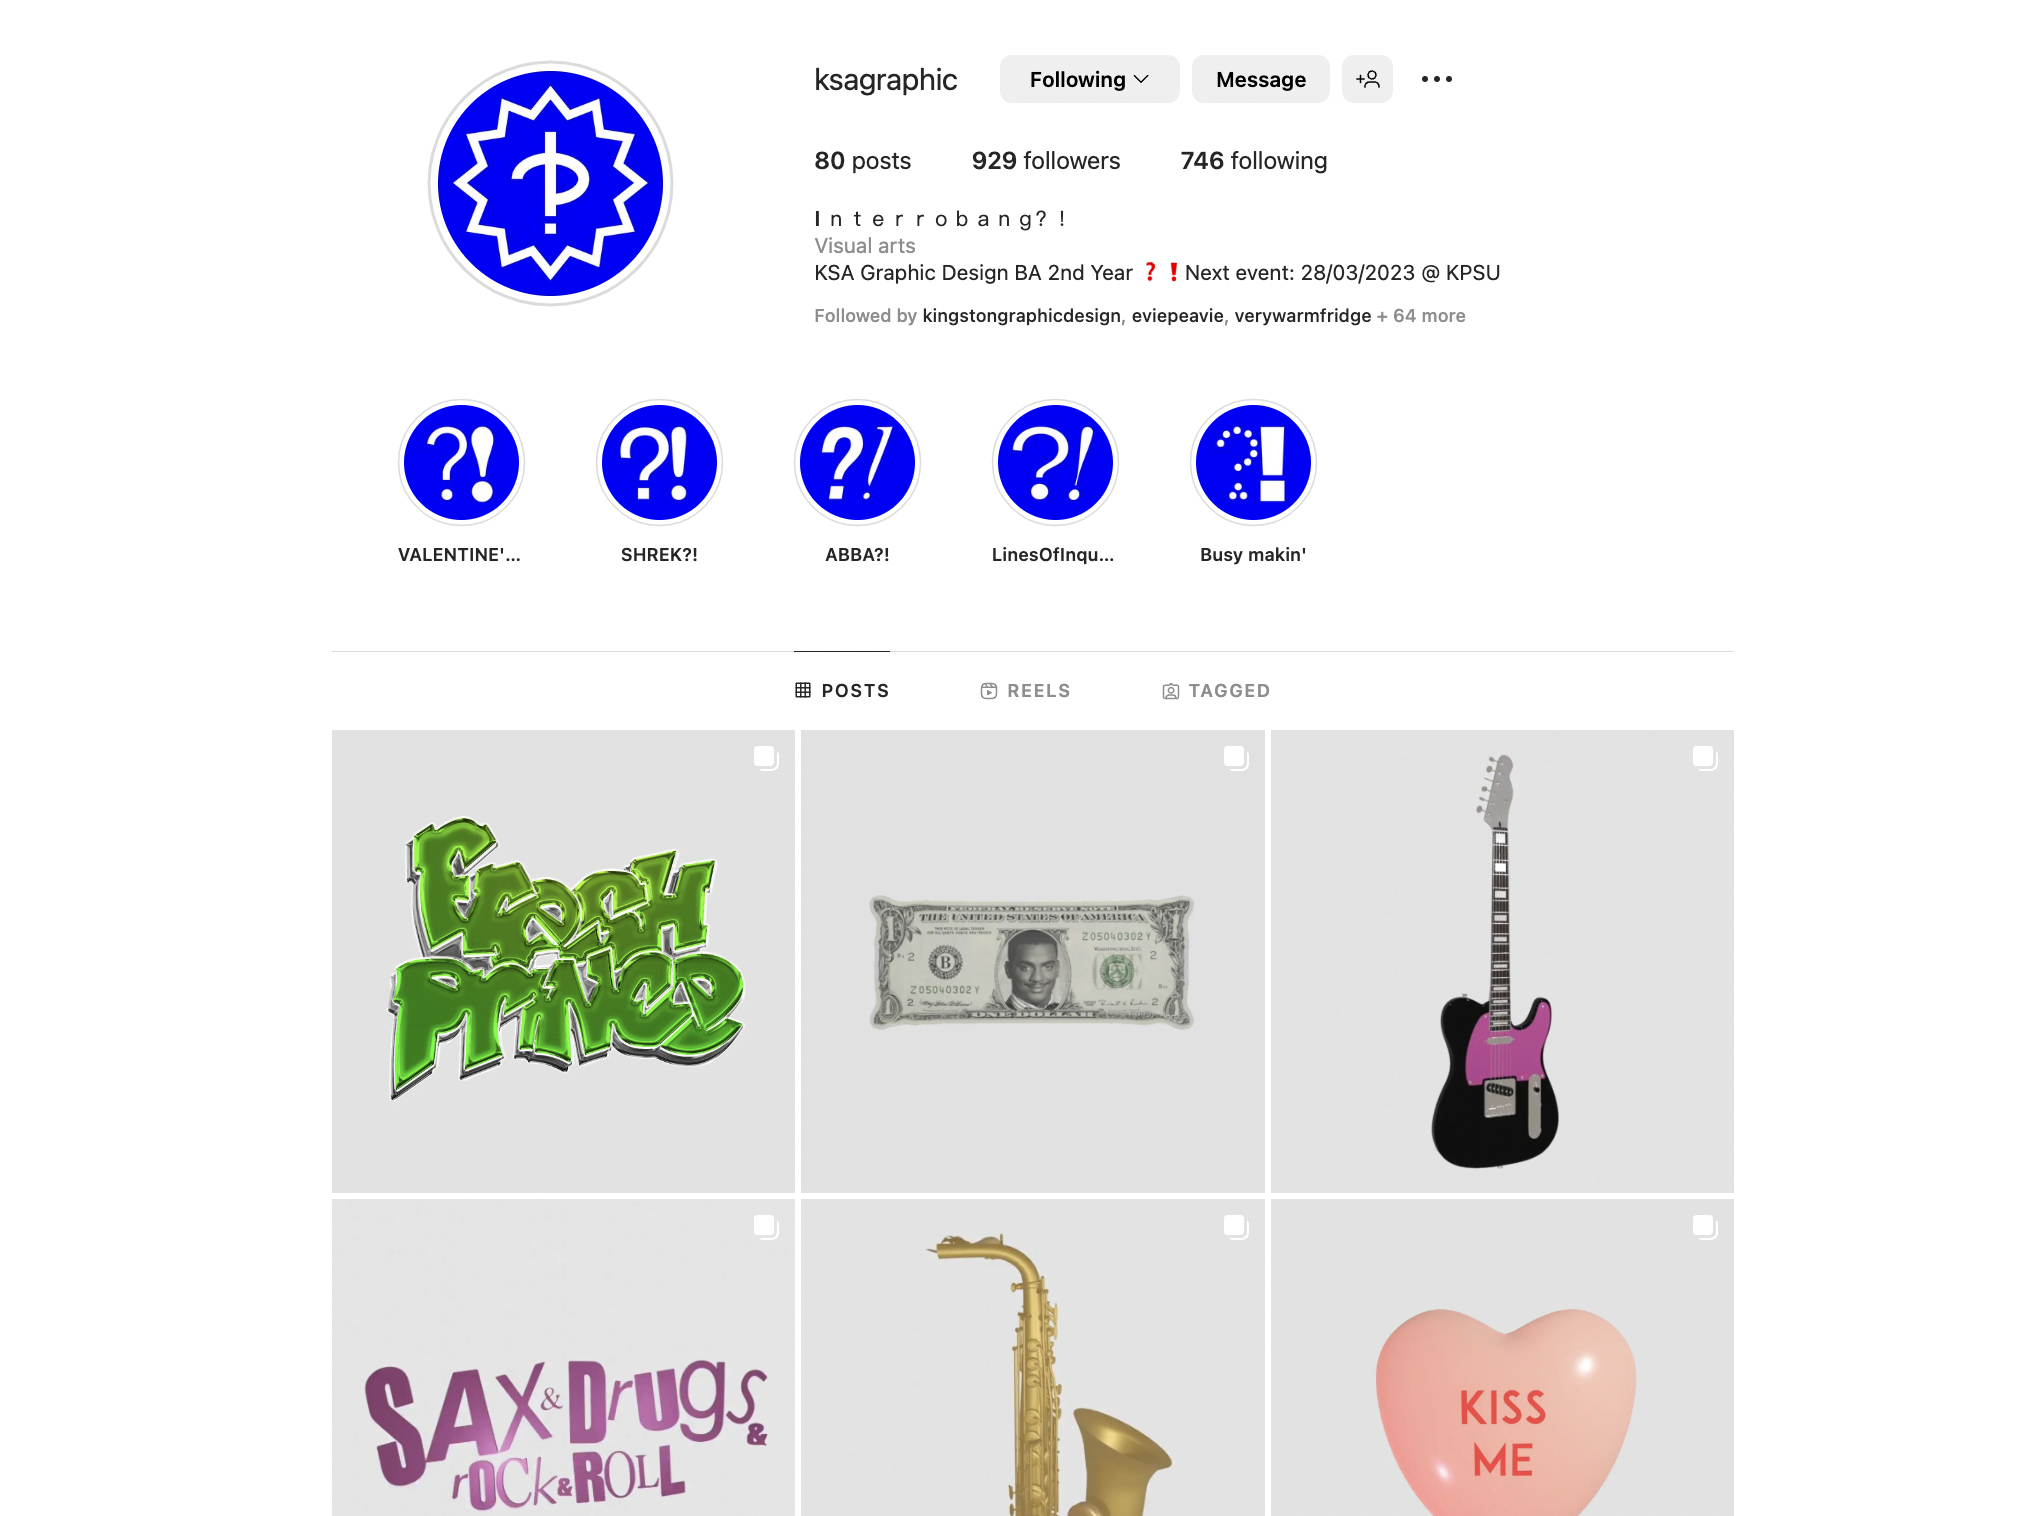Open the KISS ME heart post
The image size is (2032, 1516).
click(x=1502, y=1357)
